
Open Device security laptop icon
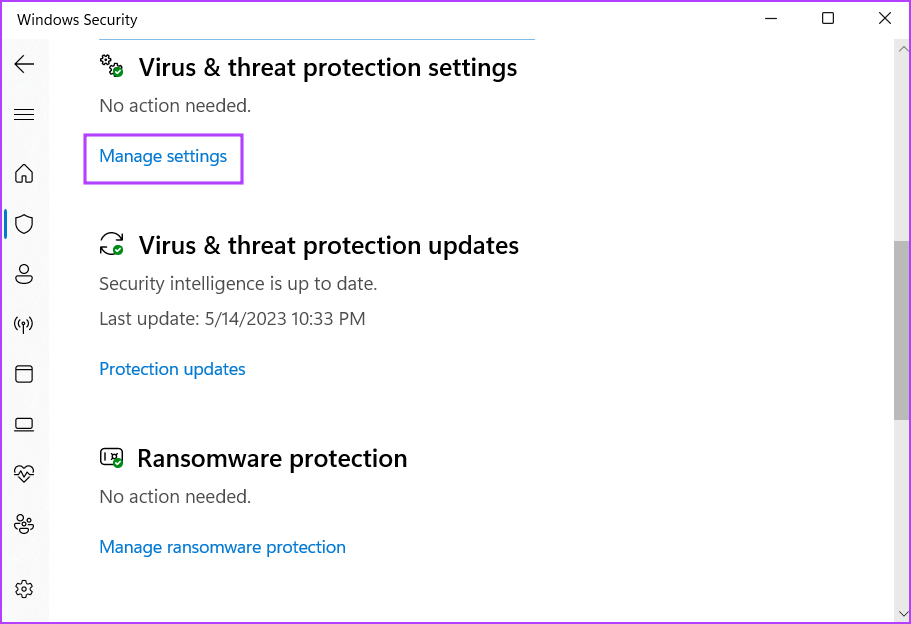pos(24,424)
